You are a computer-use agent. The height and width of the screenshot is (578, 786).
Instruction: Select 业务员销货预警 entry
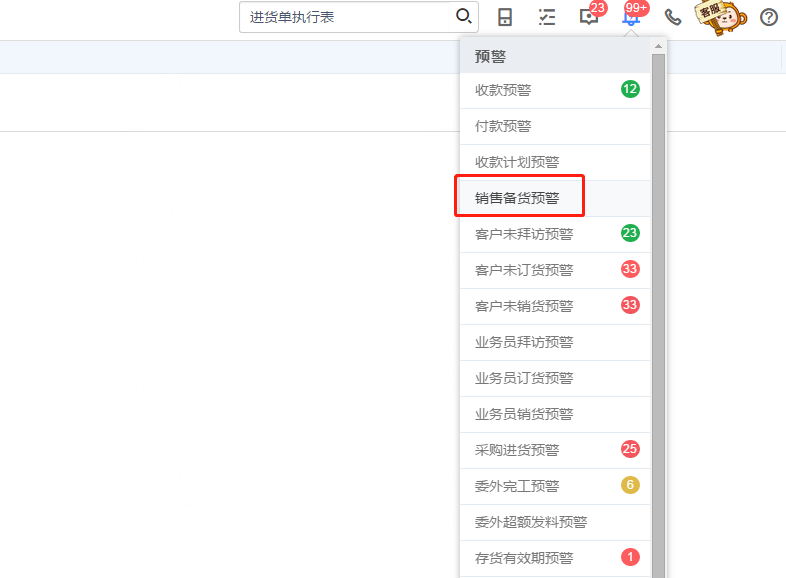click(555, 415)
